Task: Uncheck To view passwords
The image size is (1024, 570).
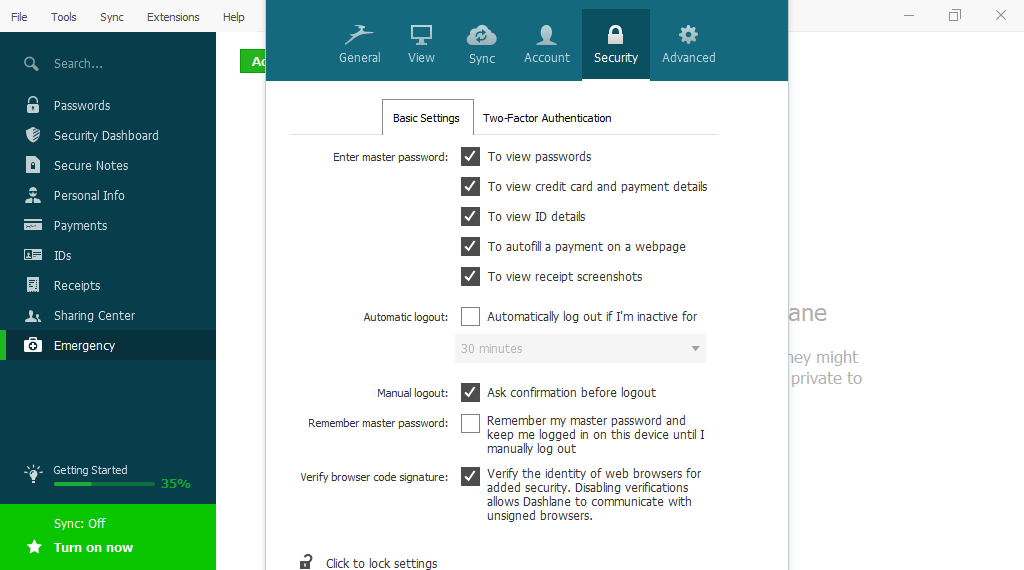Action: (x=470, y=157)
